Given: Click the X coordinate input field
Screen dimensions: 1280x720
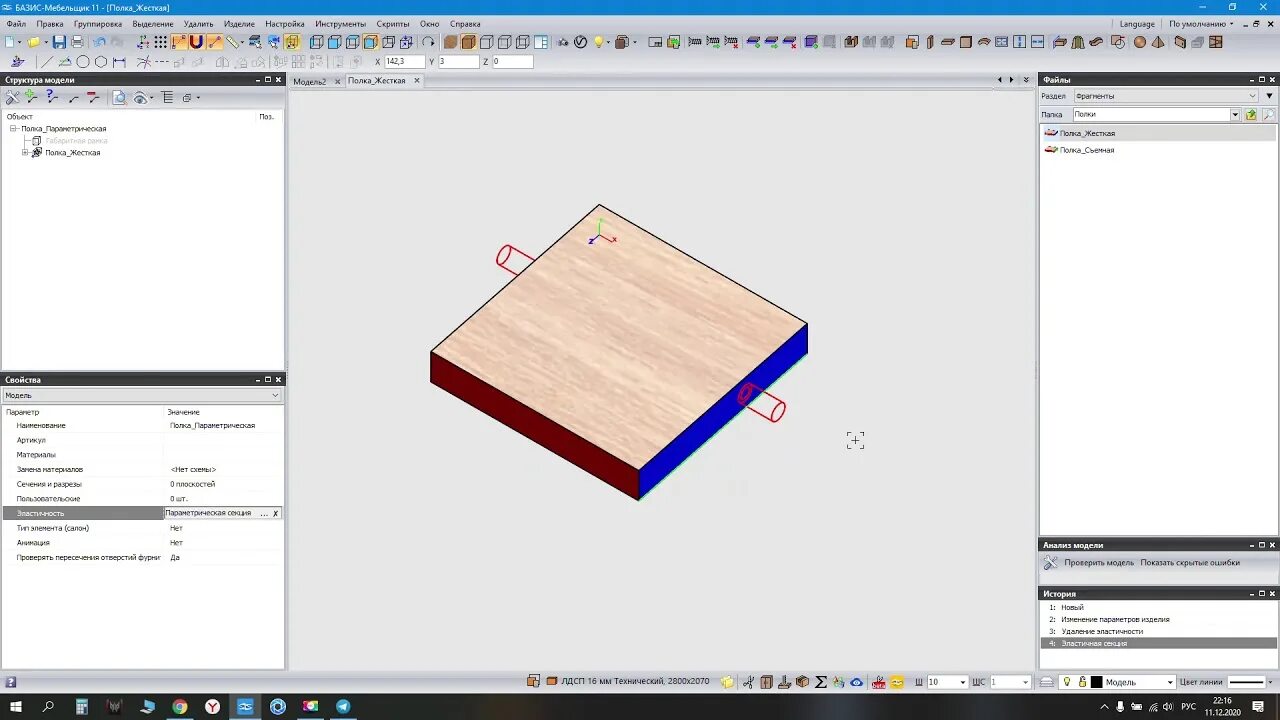Looking at the screenshot, I should click(406, 62).
